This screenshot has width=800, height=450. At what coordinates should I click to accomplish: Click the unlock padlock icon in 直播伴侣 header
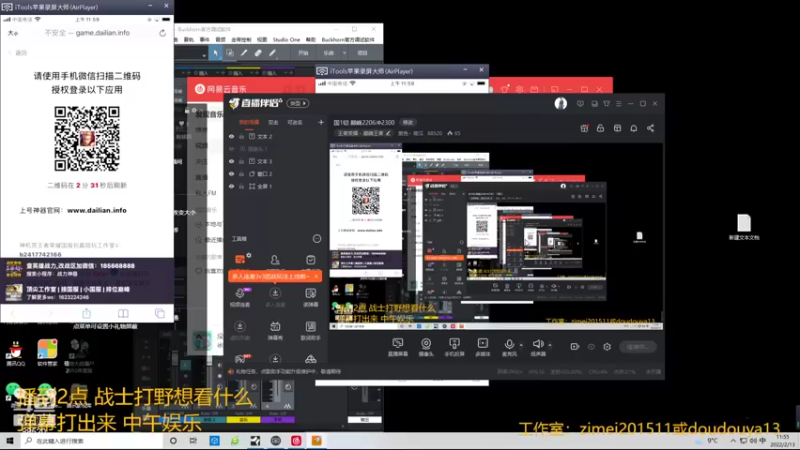(601, 128)
